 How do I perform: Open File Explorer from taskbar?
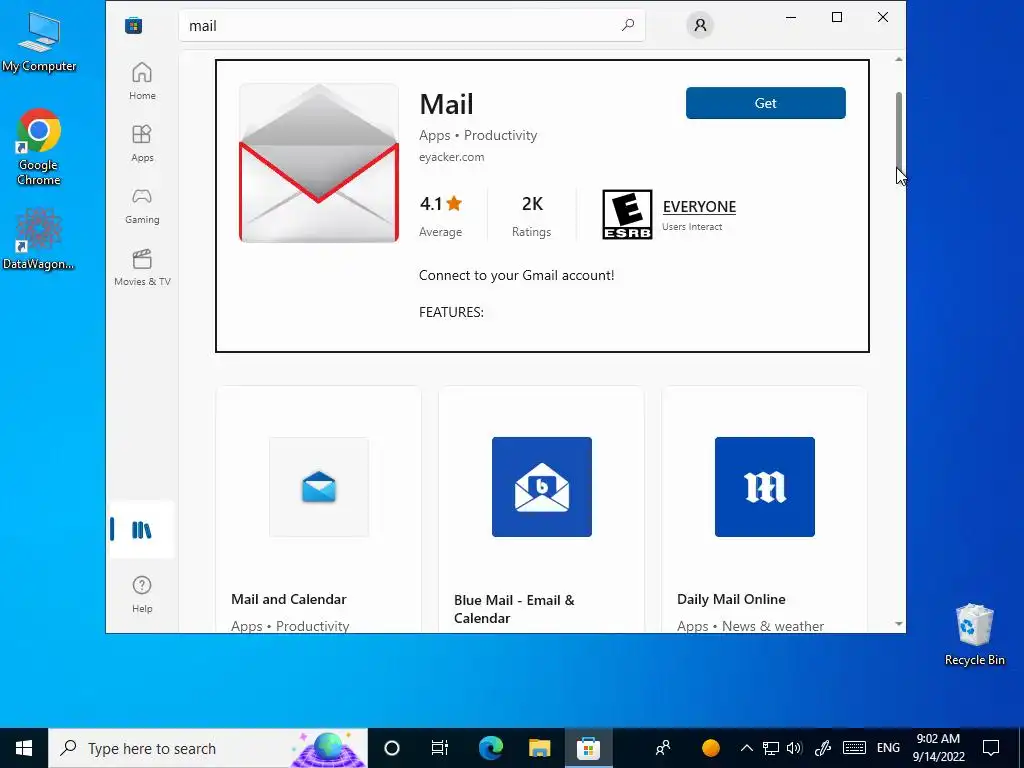[x=539, y=748]
